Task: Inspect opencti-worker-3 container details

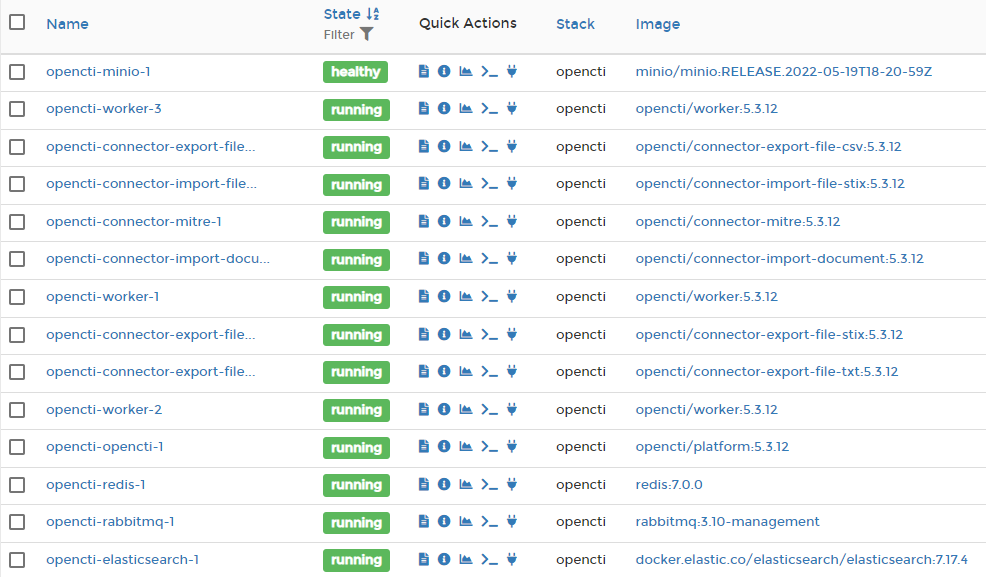Action: 444,109
